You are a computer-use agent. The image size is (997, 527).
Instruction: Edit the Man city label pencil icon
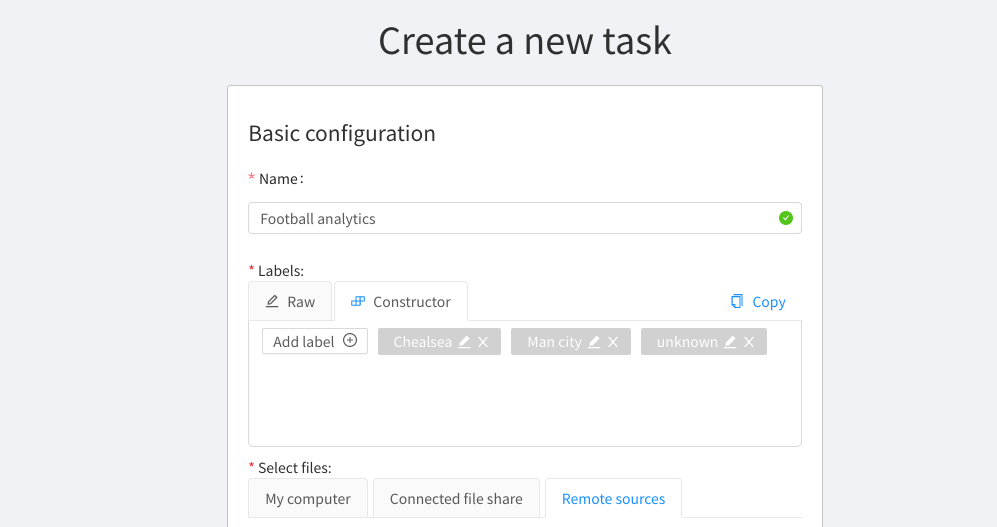pyautogui.click(x=594, y=342)
